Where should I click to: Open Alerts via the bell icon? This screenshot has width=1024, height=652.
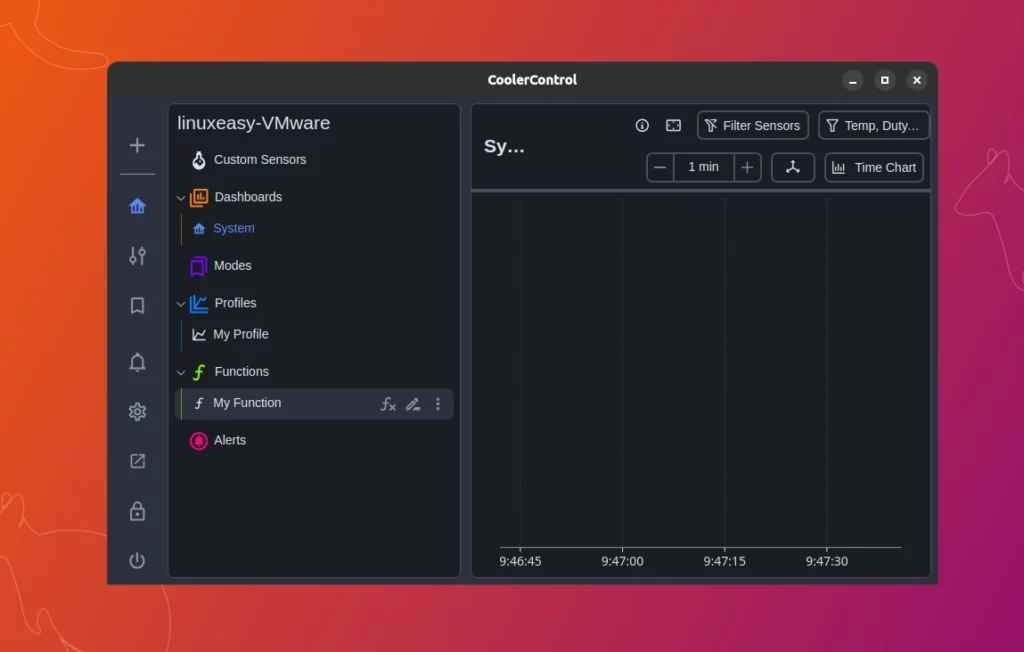137,362
